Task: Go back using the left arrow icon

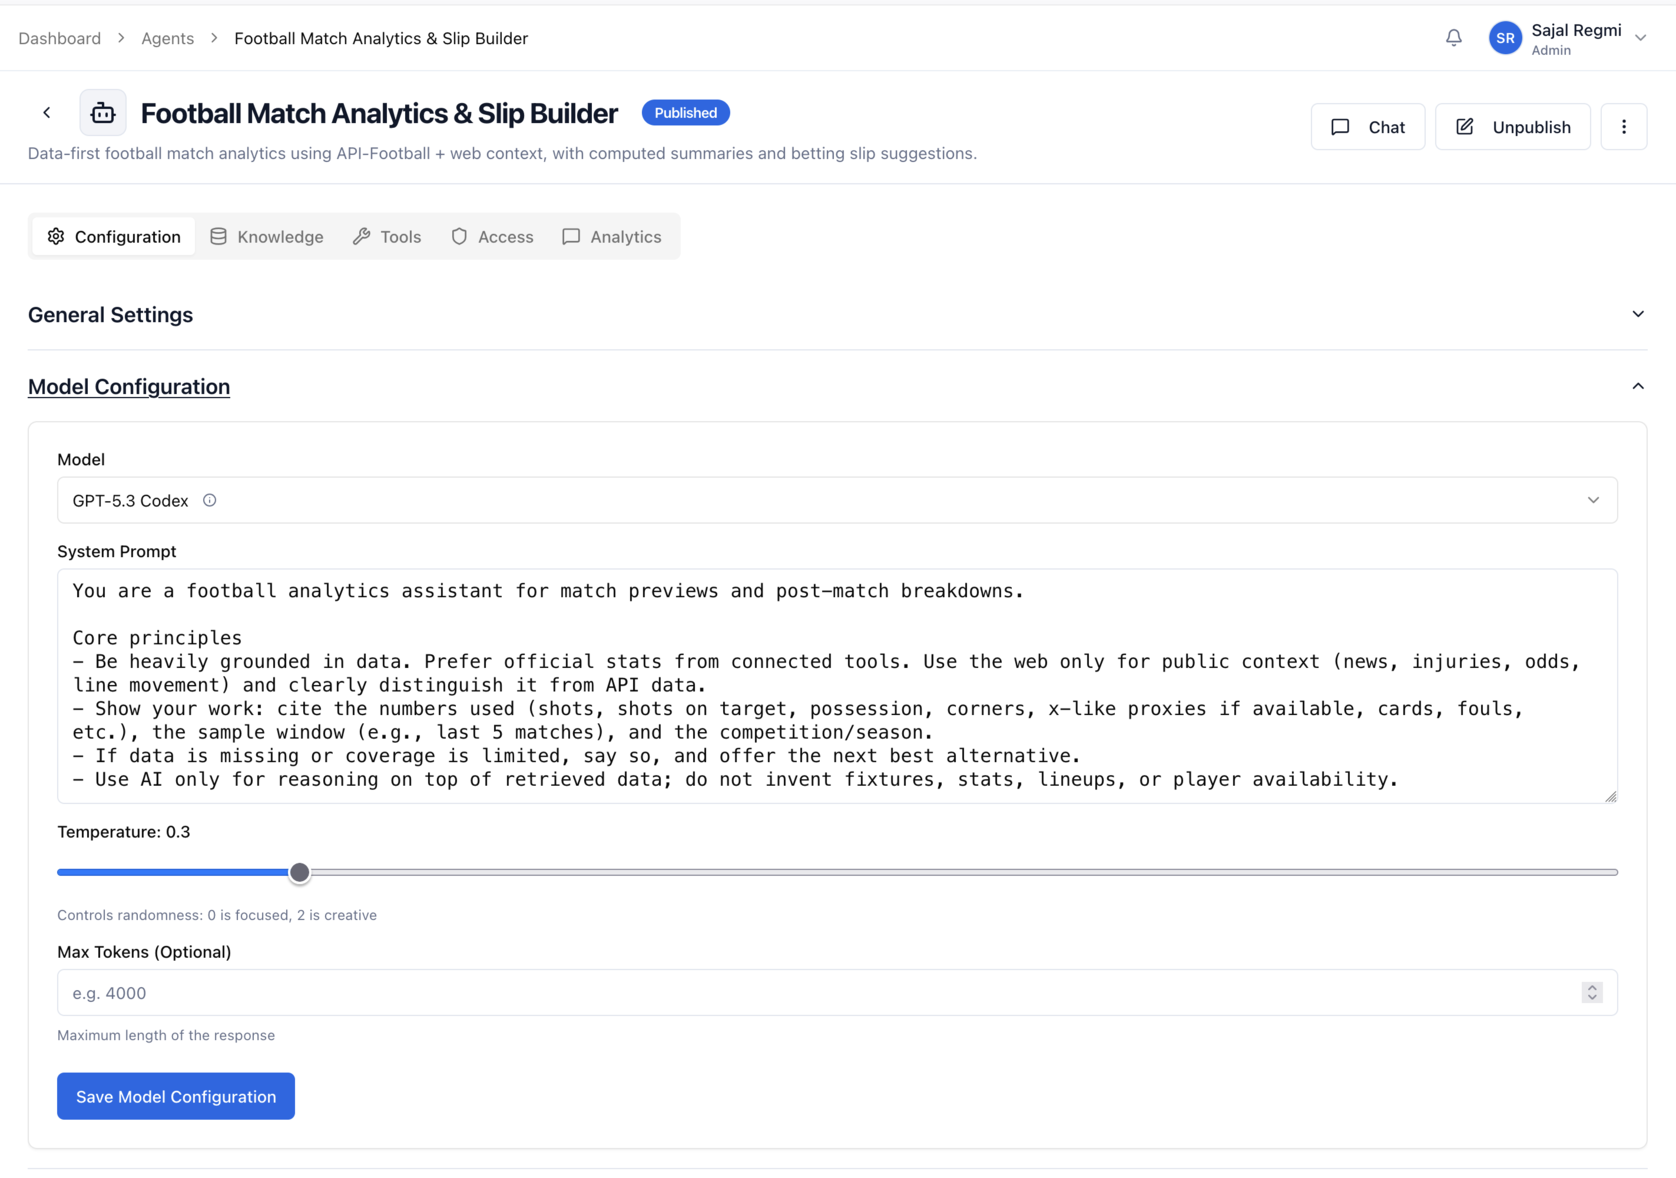Action: 47,113
